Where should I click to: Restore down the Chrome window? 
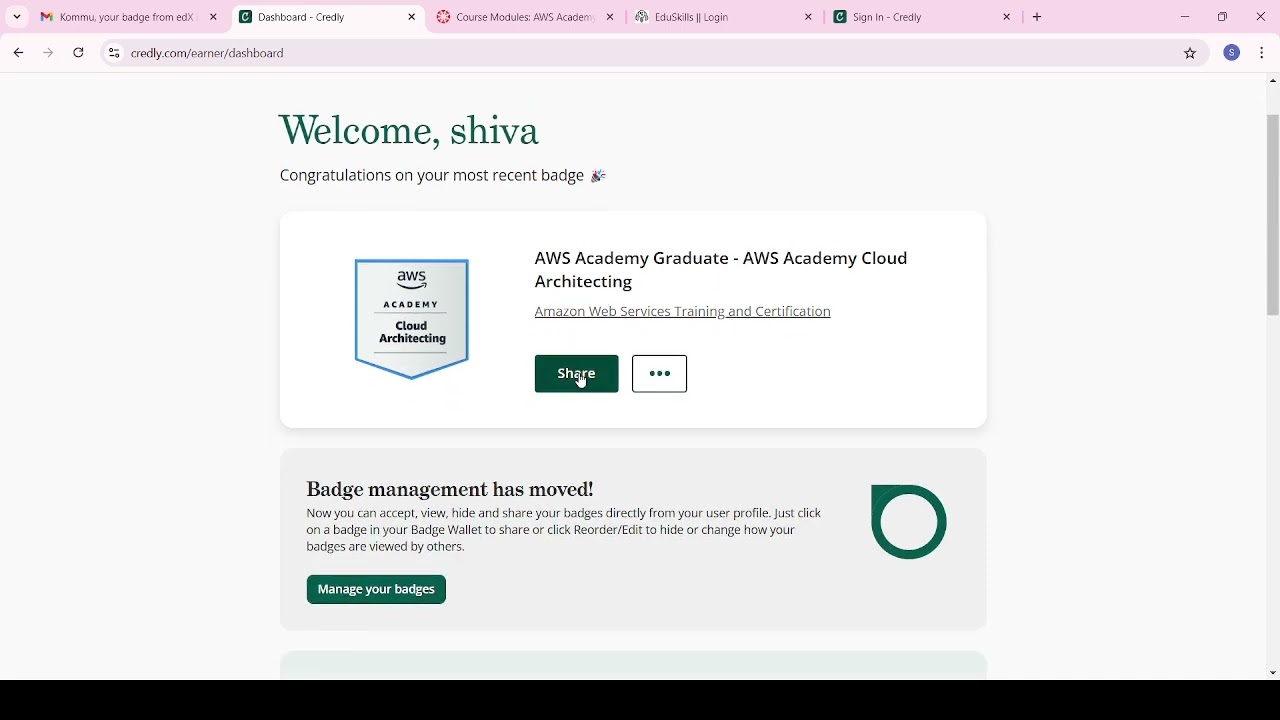pos(1222,17)
